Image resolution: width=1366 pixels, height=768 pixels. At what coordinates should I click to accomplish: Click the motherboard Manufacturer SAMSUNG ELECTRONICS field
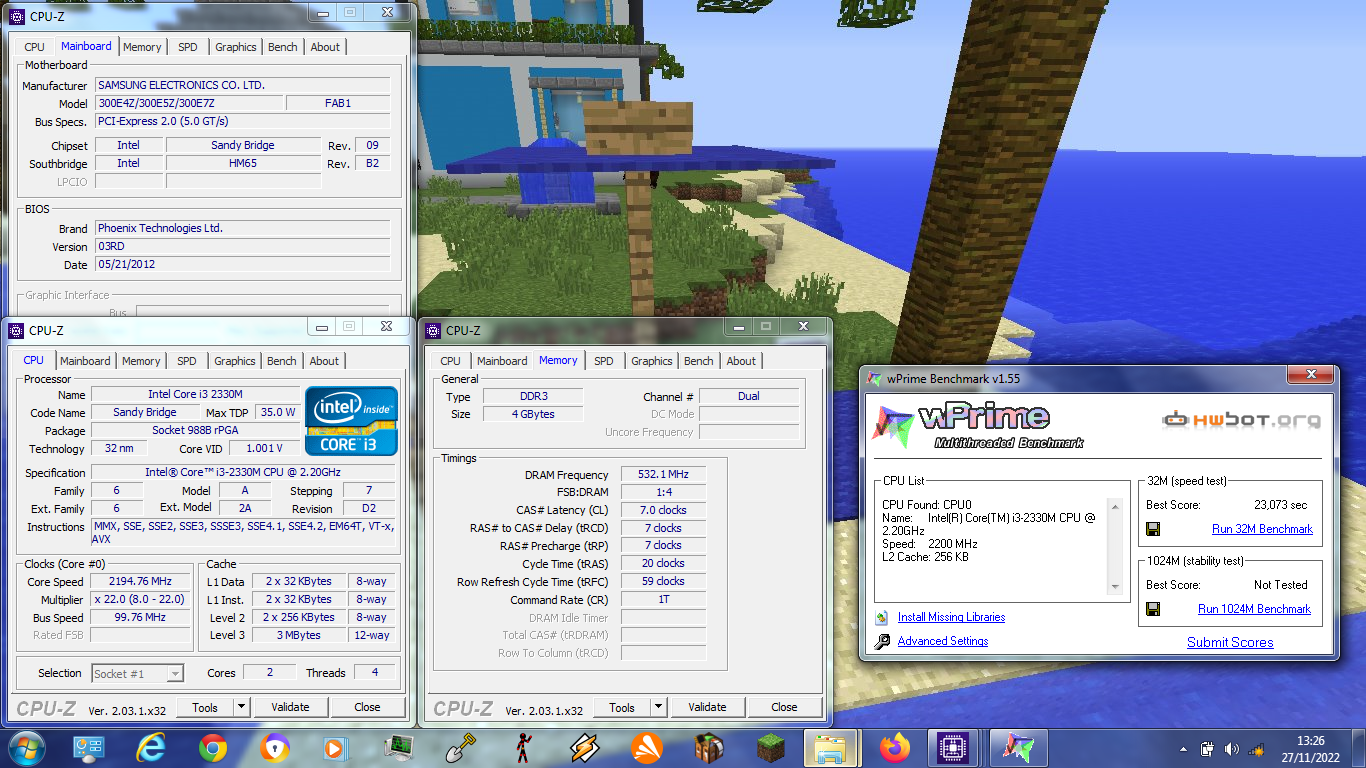243,86
